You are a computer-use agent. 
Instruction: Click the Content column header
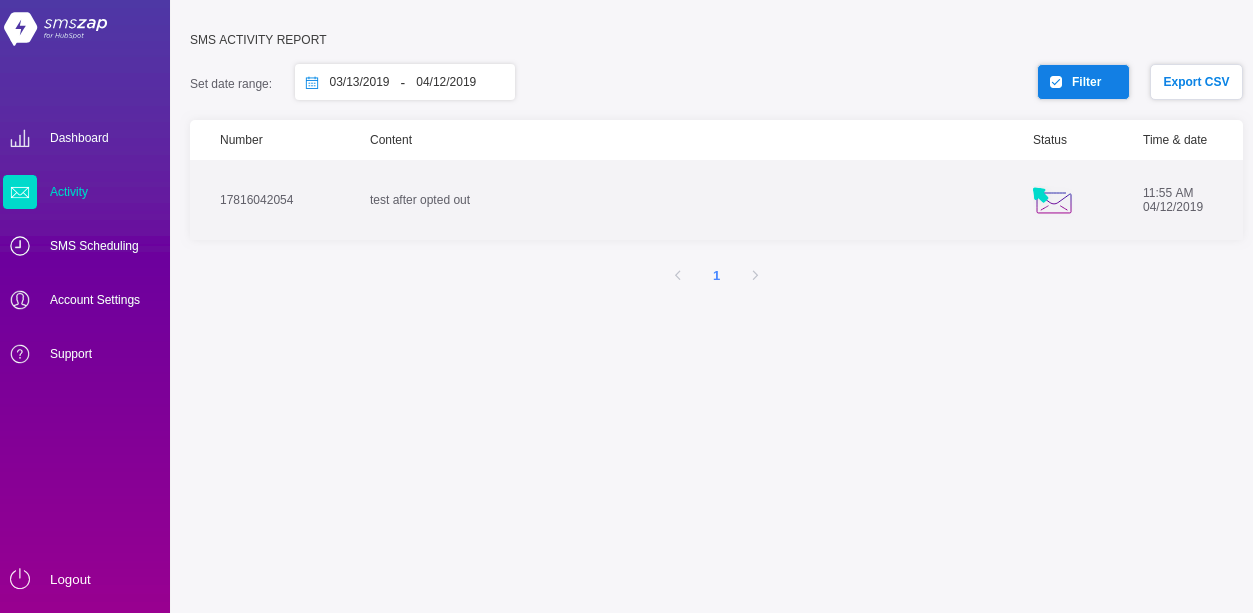coord(391,140)
